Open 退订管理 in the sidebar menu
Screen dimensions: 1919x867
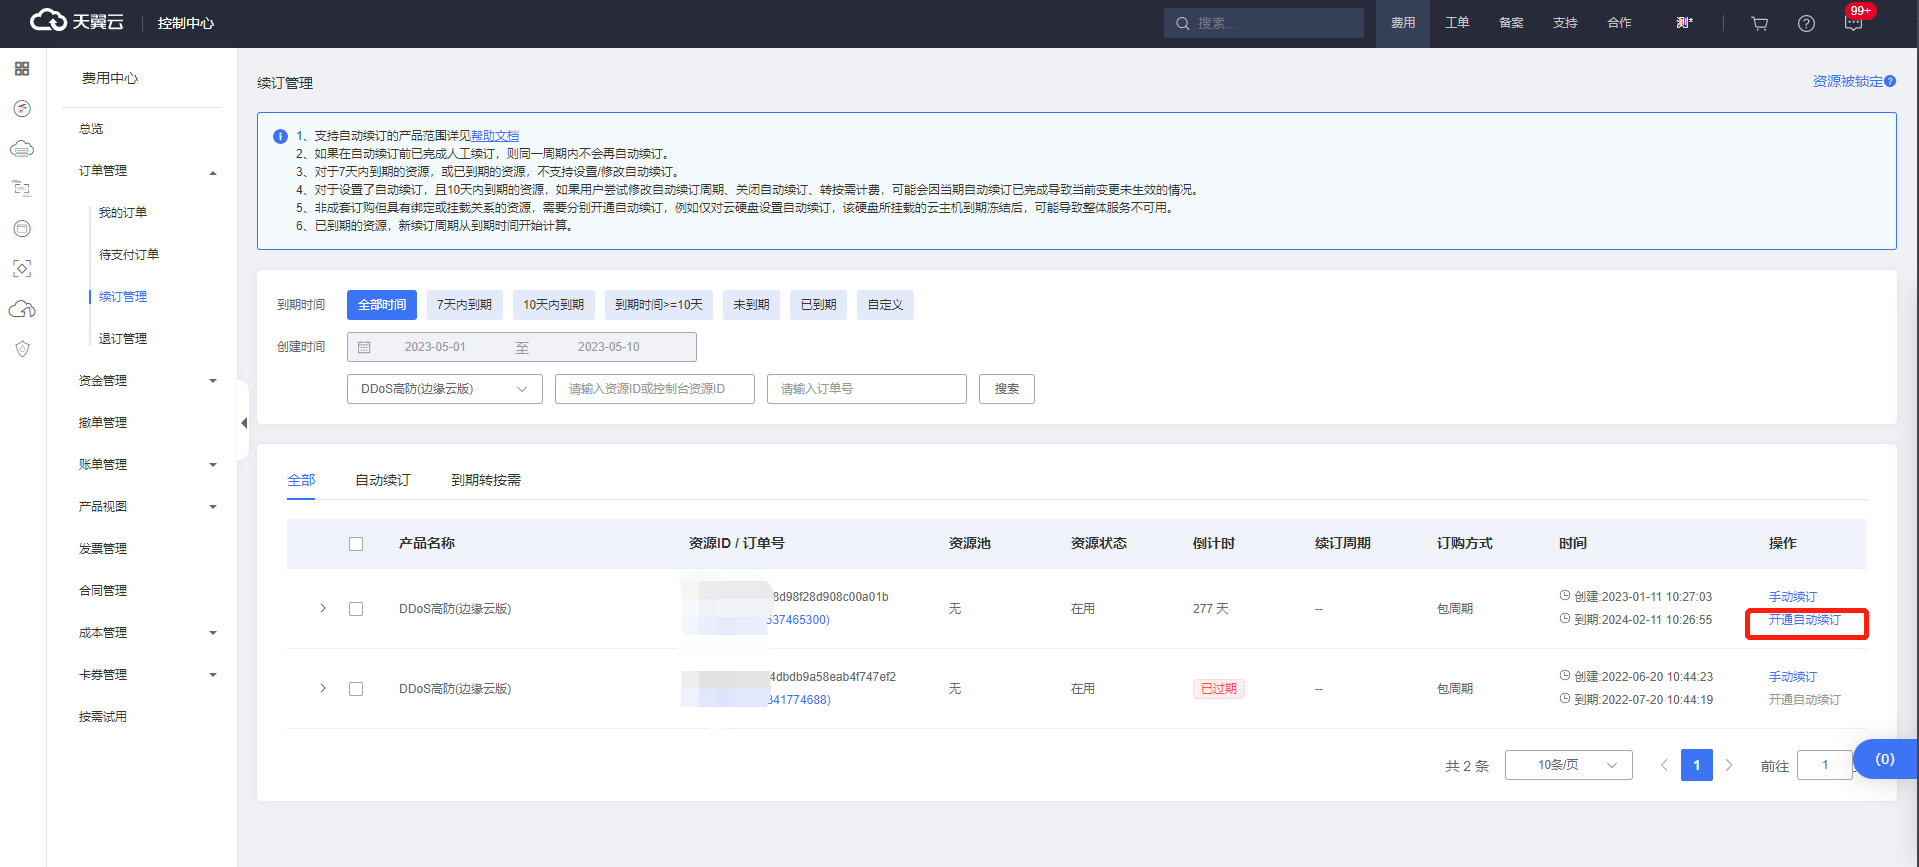coord(123,339)
